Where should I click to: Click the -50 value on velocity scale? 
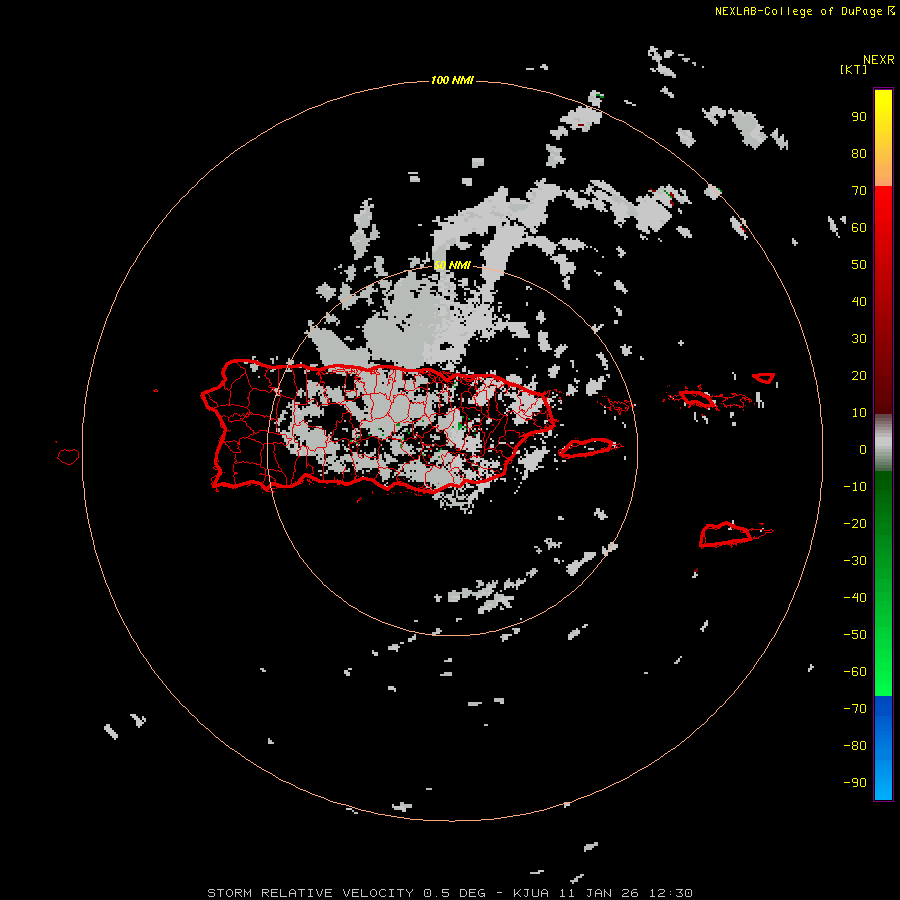[855, 635]
